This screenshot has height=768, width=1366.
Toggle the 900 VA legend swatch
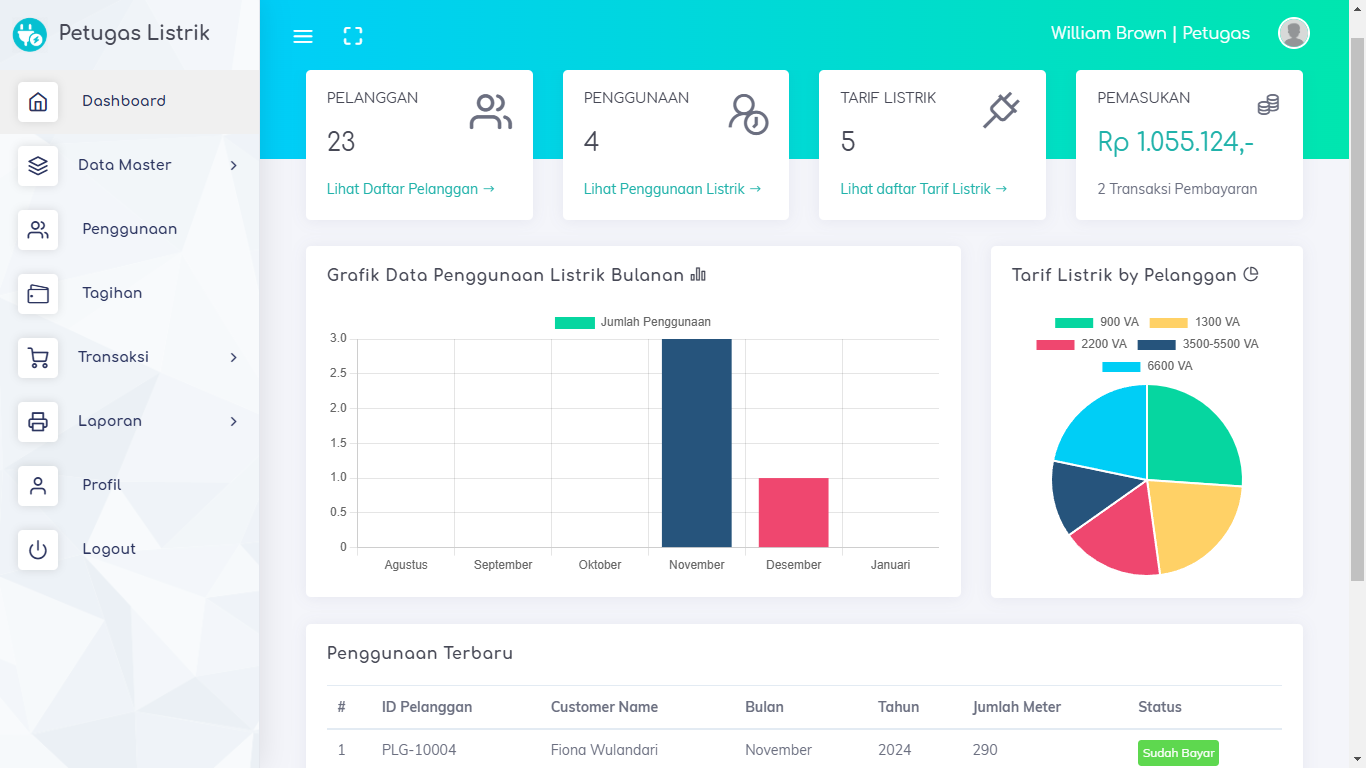(x=1074, y=322)
